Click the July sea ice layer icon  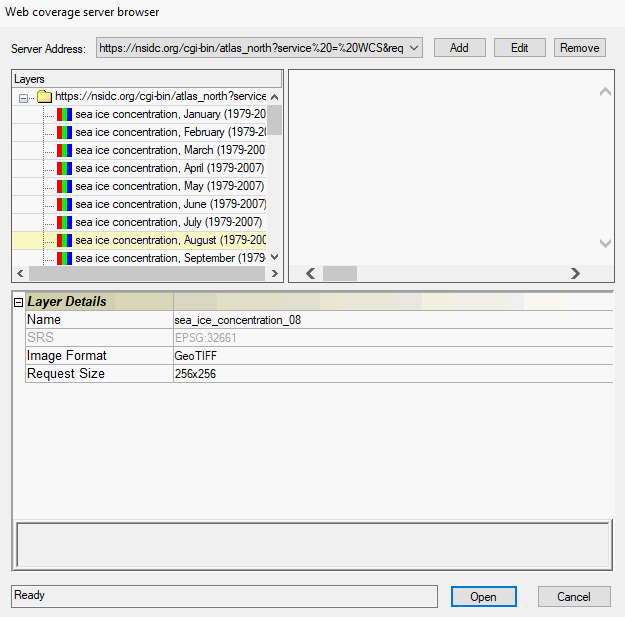tap(64, 222)
